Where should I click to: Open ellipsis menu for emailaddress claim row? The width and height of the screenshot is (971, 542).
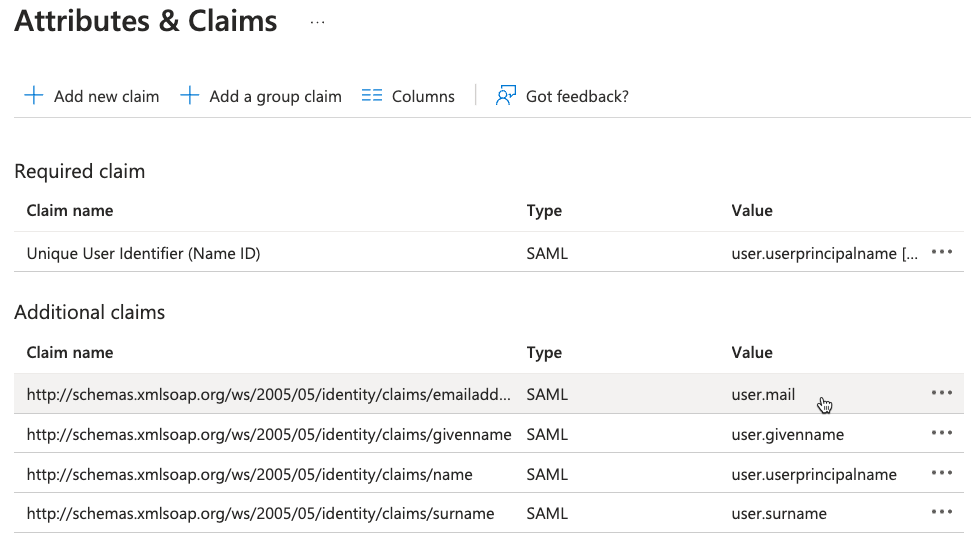coord(941,393)
